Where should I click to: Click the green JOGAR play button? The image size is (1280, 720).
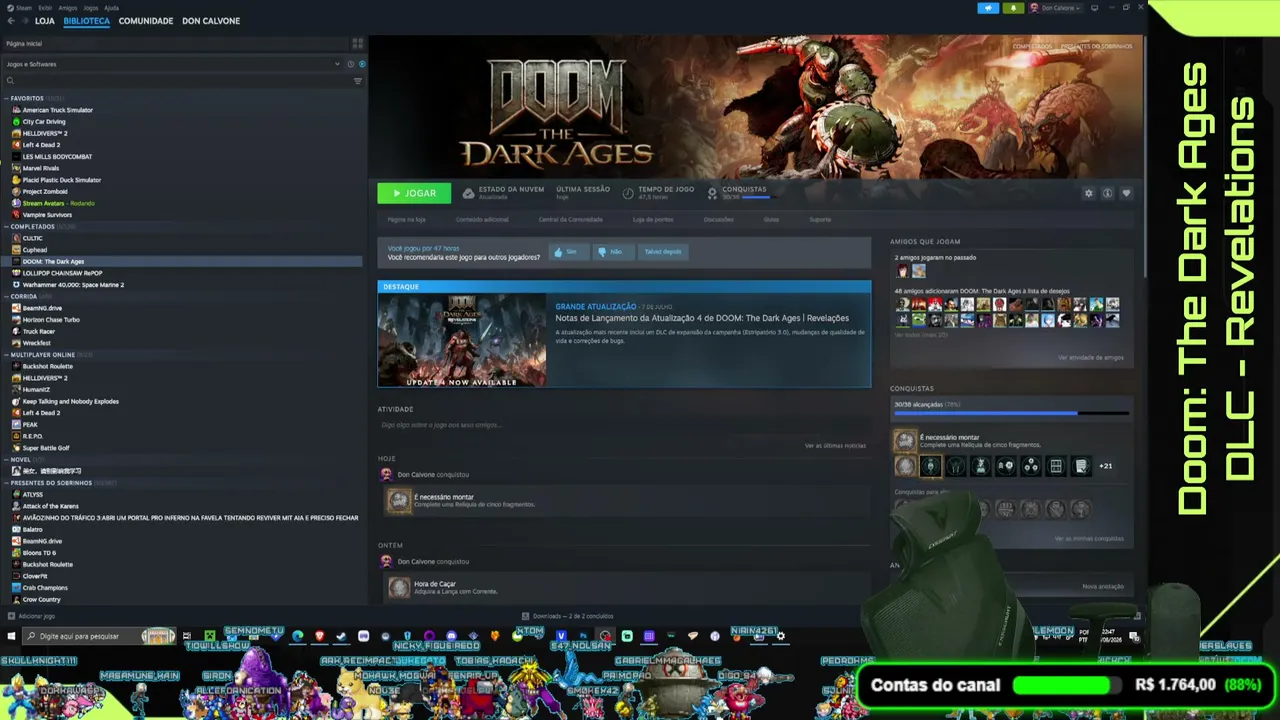pos(414,193)
